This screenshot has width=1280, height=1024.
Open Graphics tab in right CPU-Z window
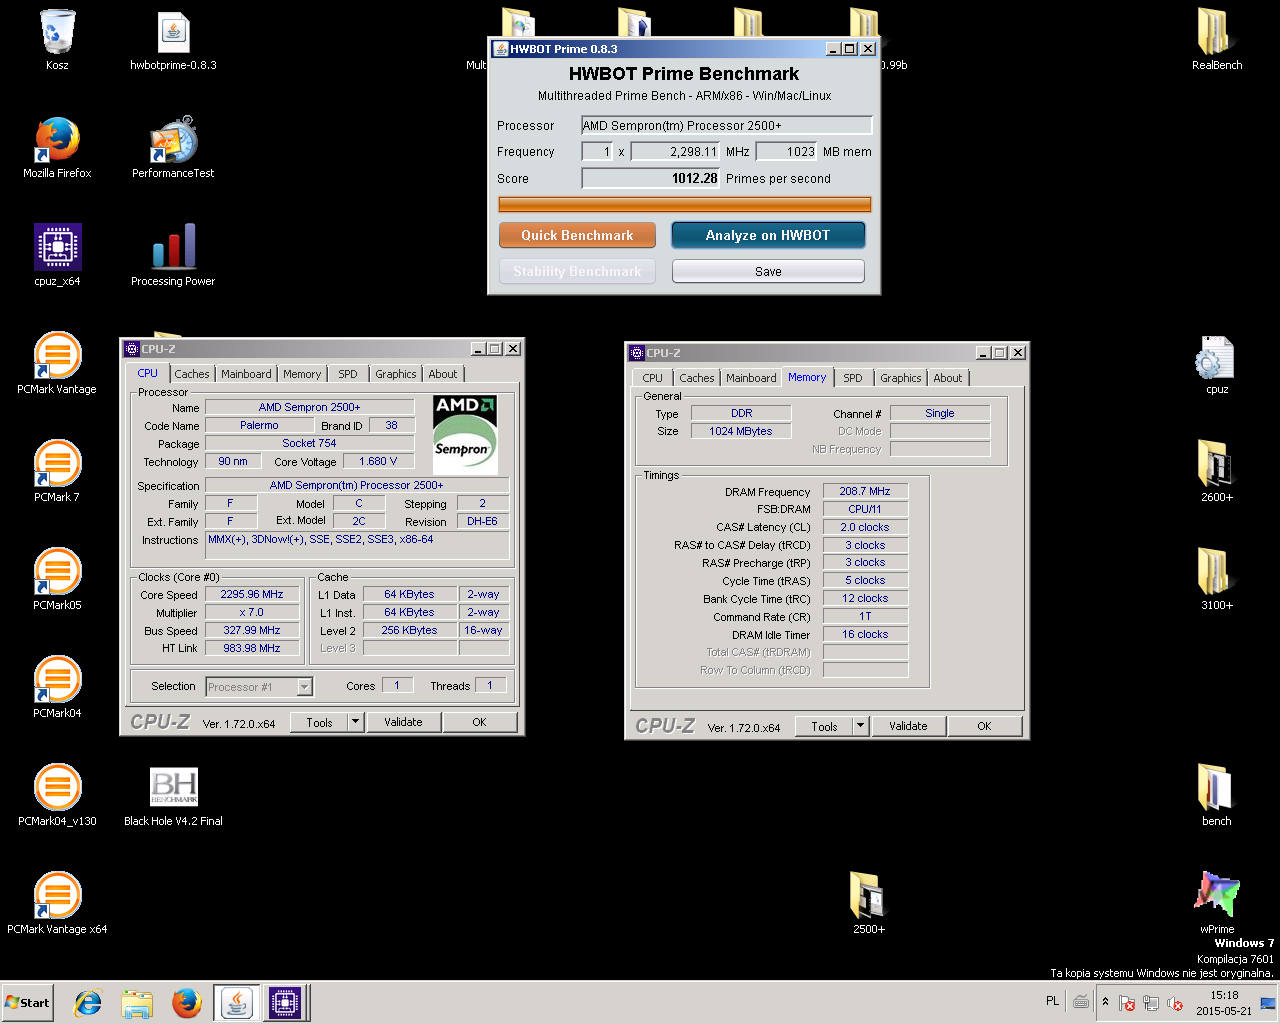(901, 378)
